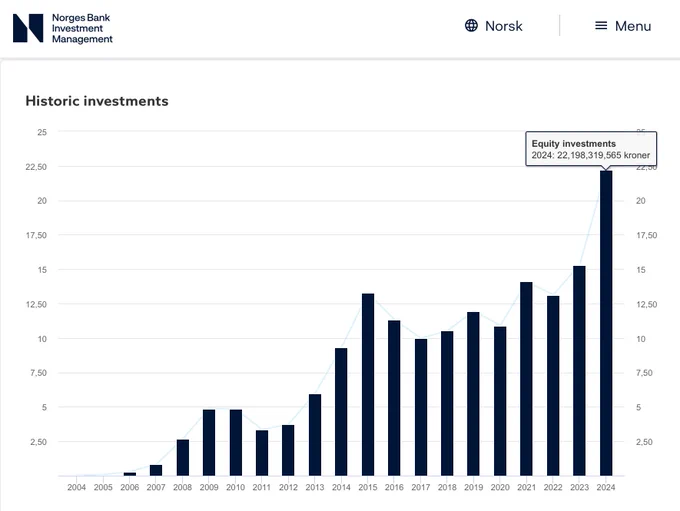
Task: Click the left axis 5 label
Action: [x=44, y=408]
